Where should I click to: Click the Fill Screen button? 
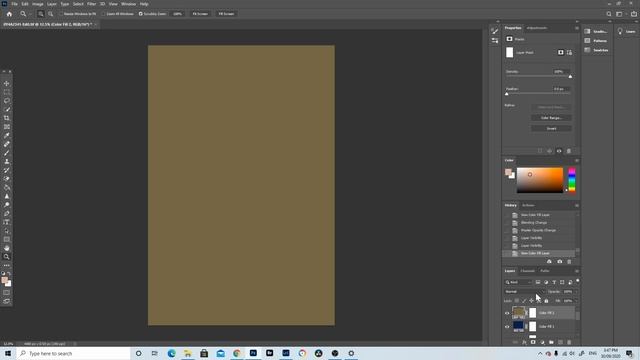coord(226,14)
